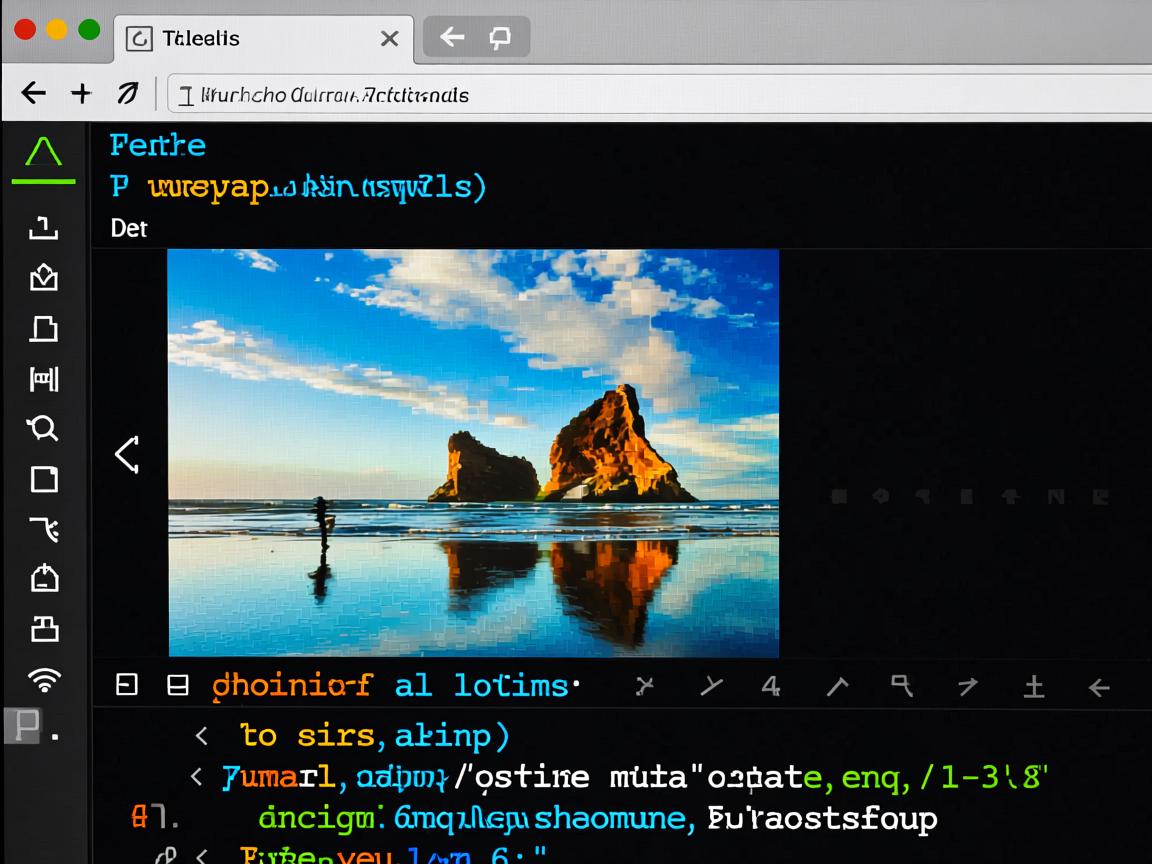Viewport: 1152px width, 864px height.
Task: Click the flag icon in the panel toolbar
Action: [x=901, y=686]
